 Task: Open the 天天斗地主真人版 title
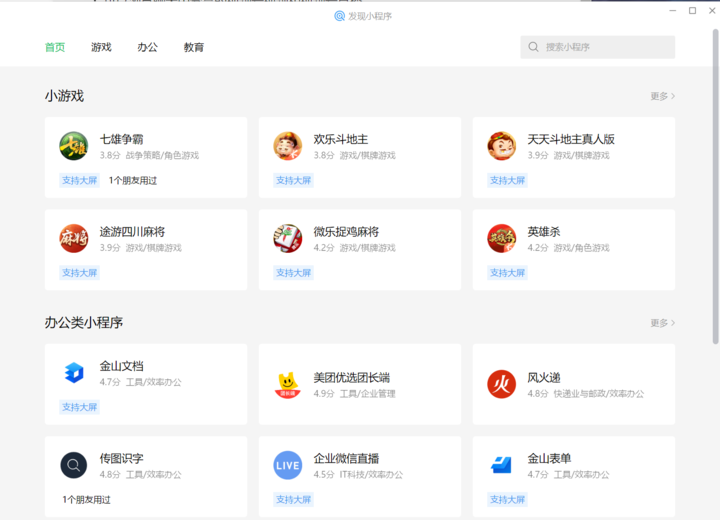(571, 139)
